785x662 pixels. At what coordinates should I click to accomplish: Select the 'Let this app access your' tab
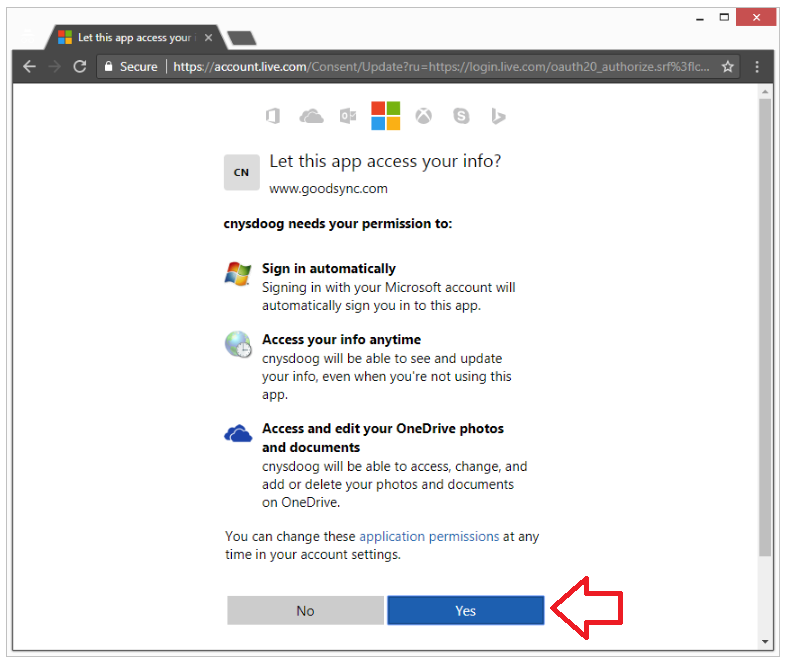point(130,38)
